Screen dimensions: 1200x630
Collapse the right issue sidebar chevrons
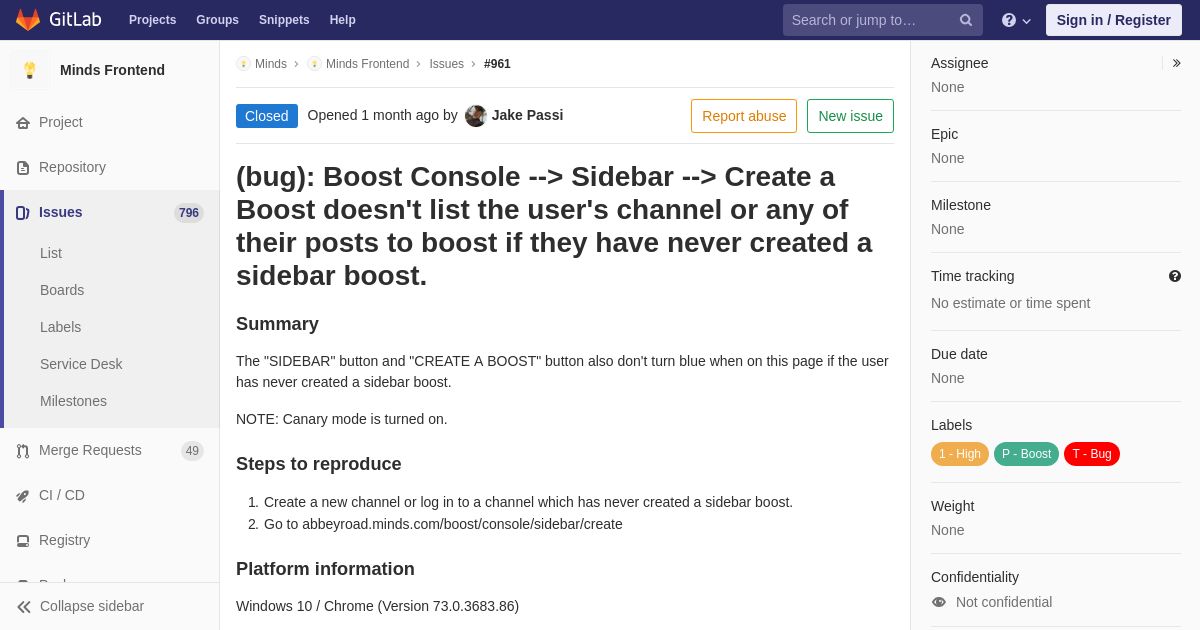(x=1177, y=63)
